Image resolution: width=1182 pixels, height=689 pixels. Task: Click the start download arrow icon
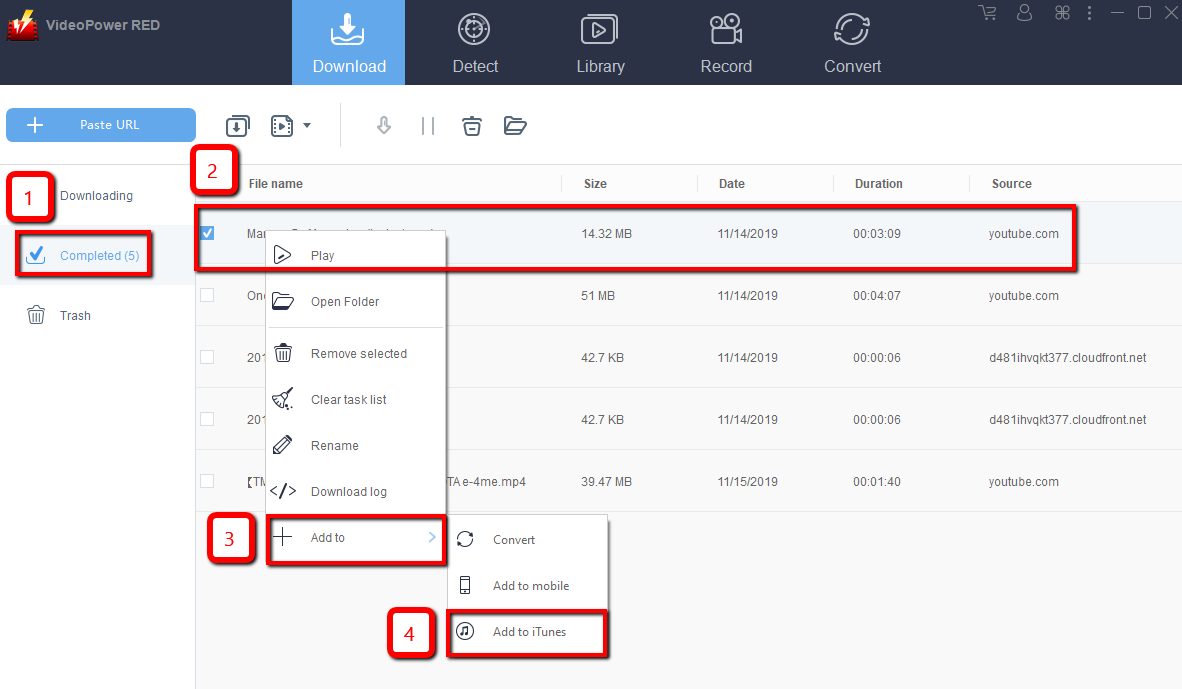383,126
